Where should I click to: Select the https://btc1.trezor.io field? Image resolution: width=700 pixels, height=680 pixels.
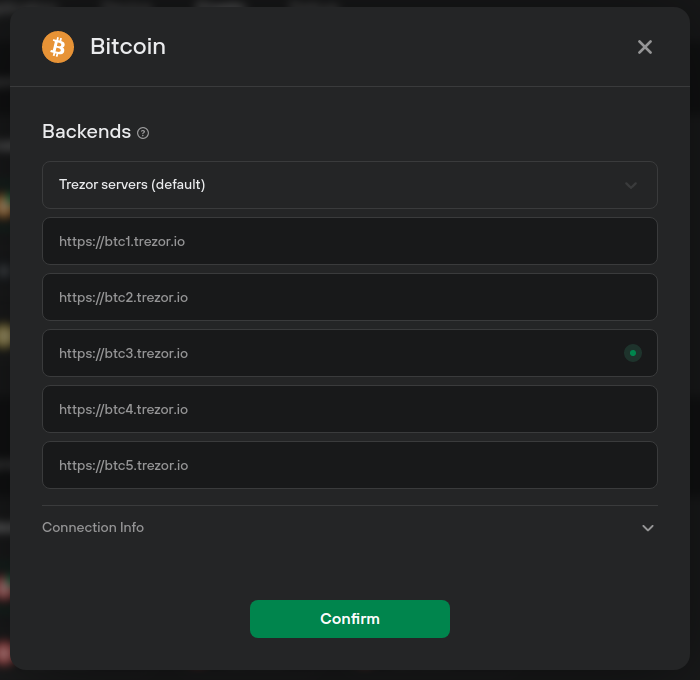point(350,241)
